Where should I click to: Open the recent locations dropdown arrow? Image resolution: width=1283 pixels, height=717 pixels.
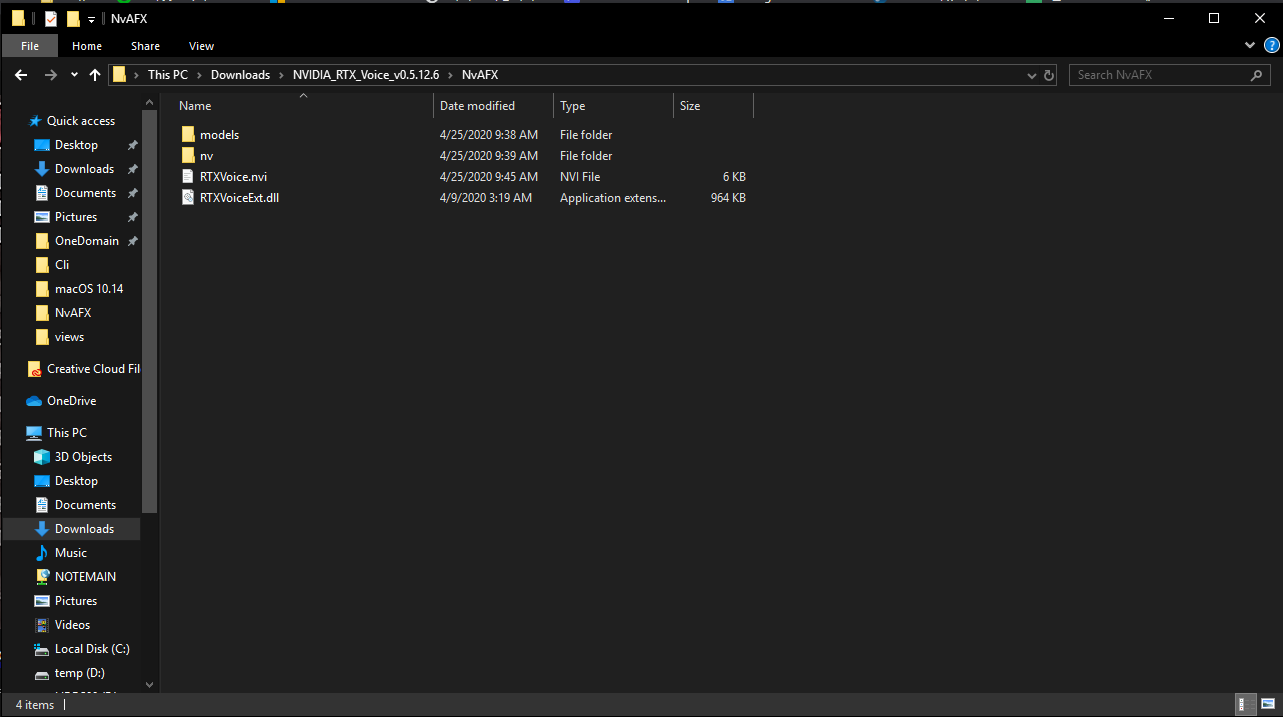[74, 75]
